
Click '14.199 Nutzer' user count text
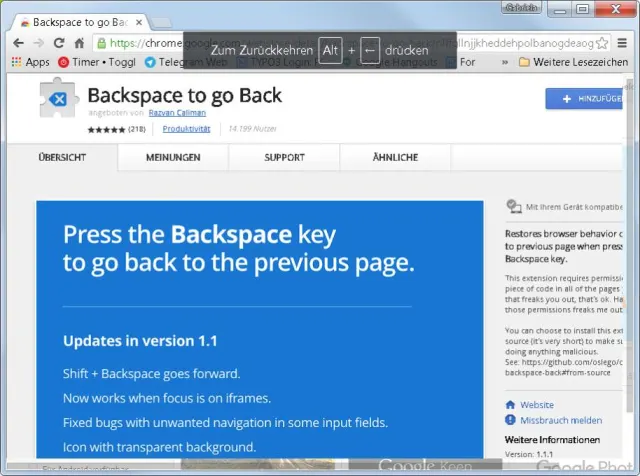pos(253,129)
